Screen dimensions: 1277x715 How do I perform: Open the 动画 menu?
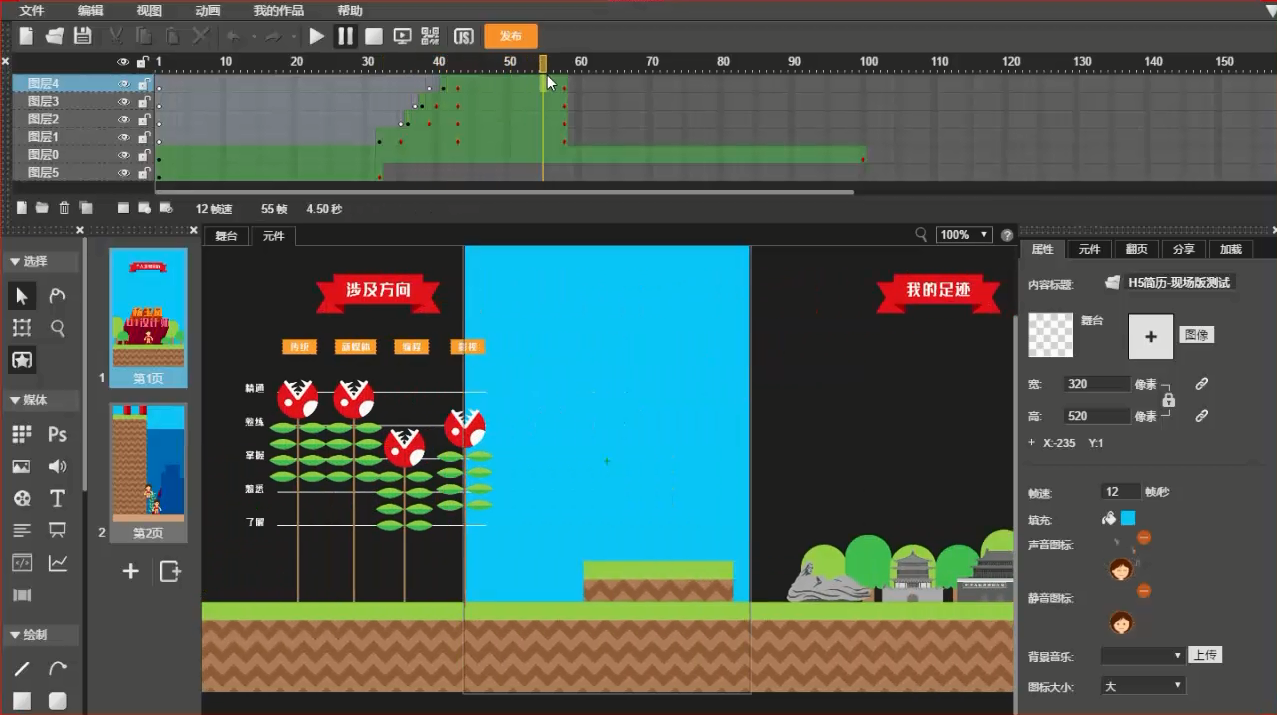[x=208, y=11]
